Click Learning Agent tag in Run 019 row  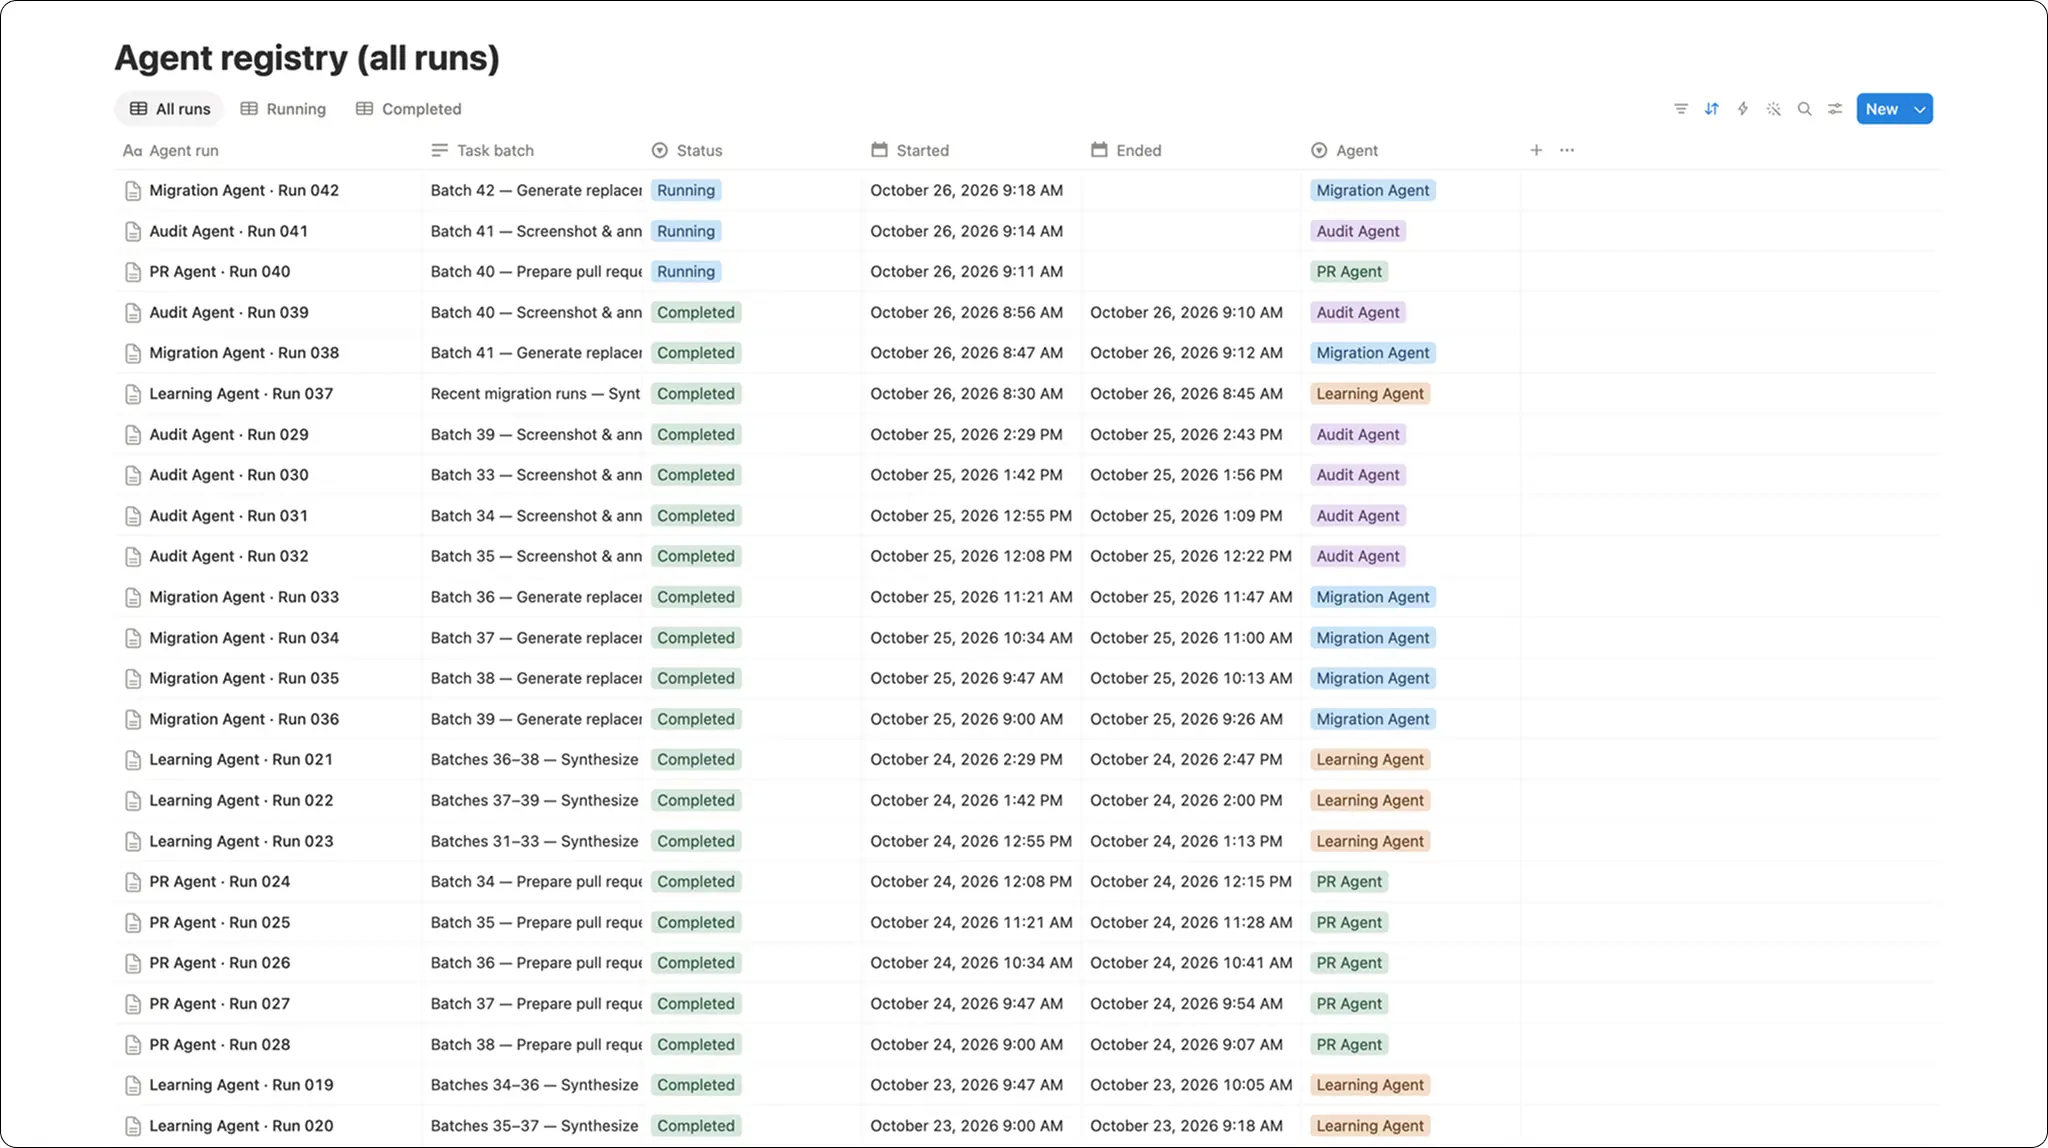pyautogui.click(x=1370, y=1085)
